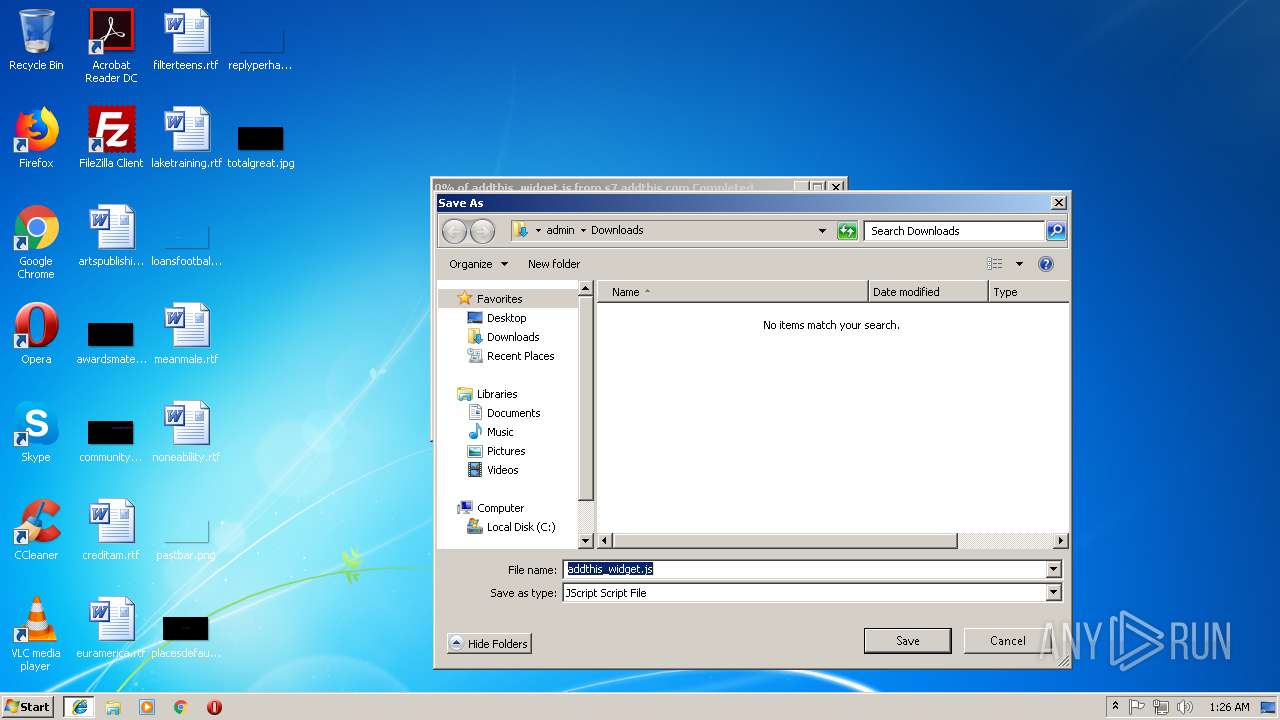1280x720 pixels.
Task: Open the Organize dropdown menu
Action: point(478,264)
